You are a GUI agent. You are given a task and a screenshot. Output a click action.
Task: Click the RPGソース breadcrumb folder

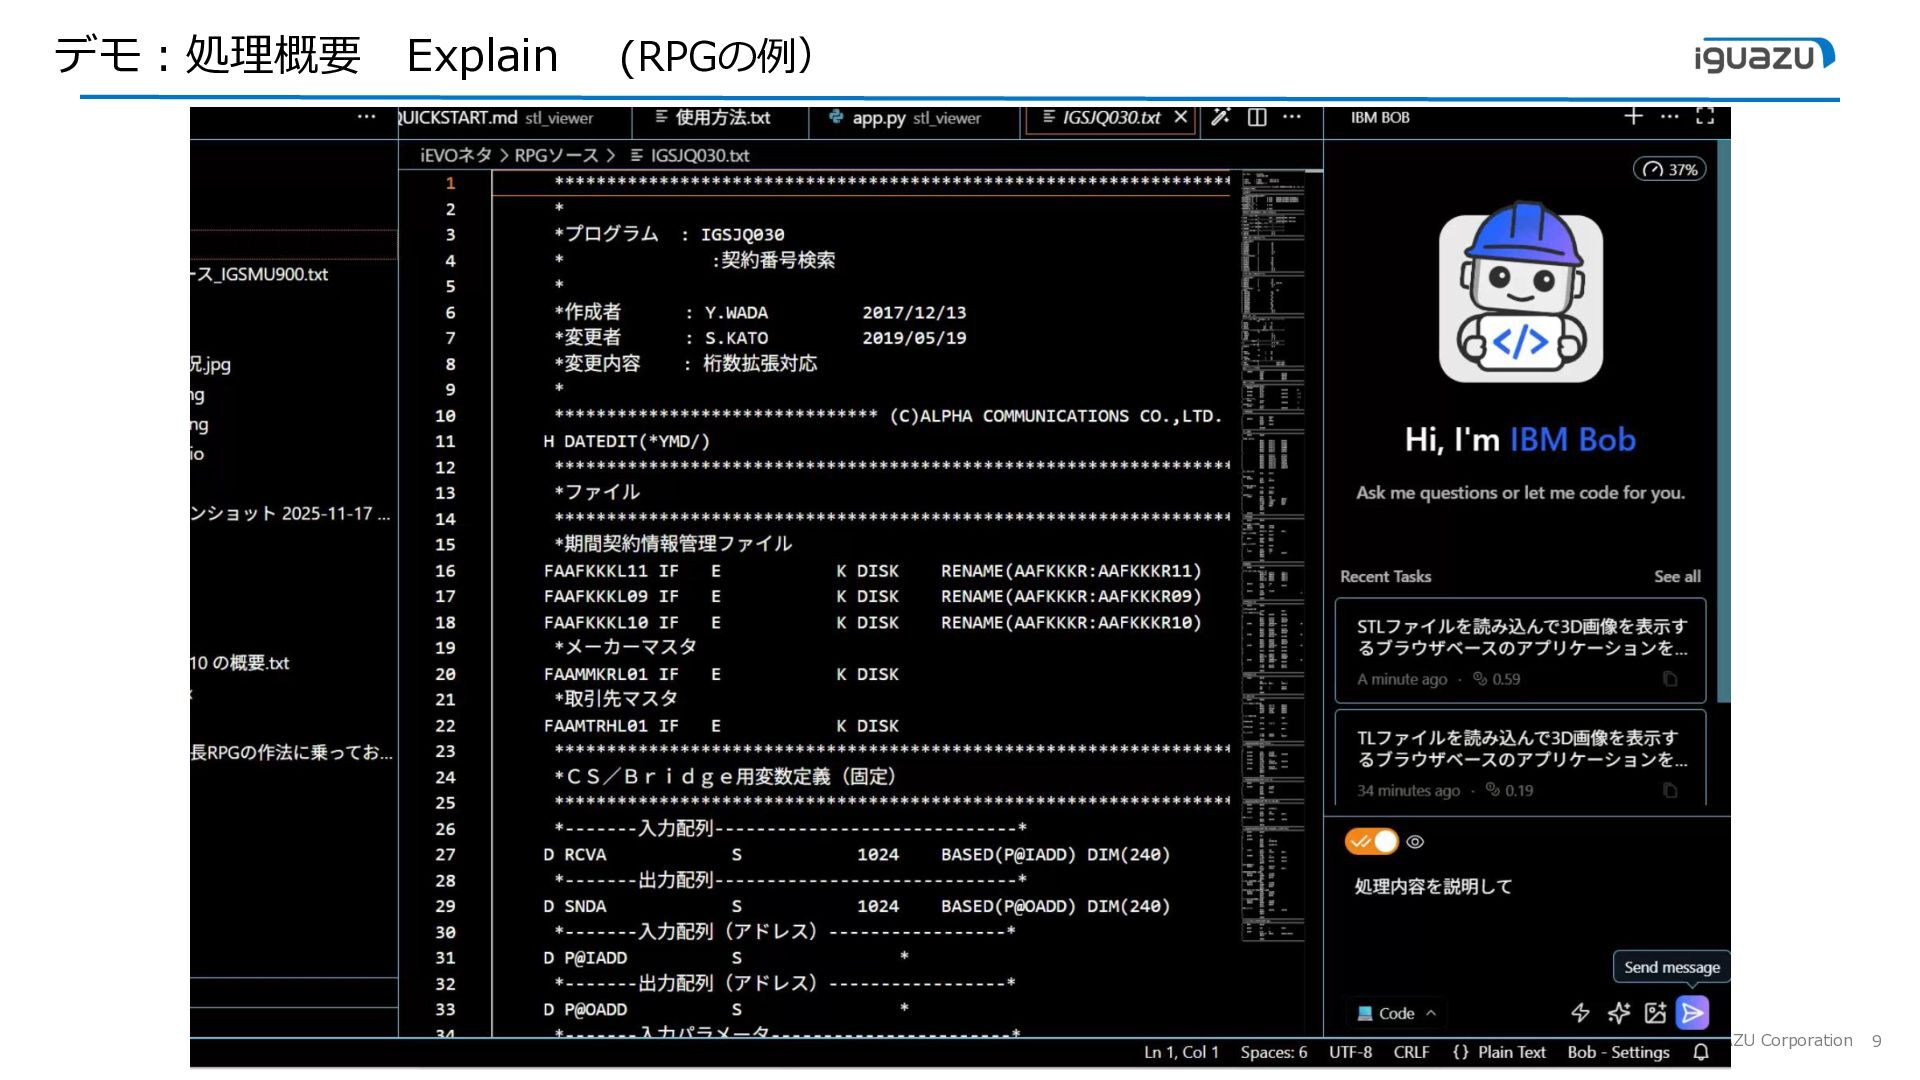coord(556,155)
